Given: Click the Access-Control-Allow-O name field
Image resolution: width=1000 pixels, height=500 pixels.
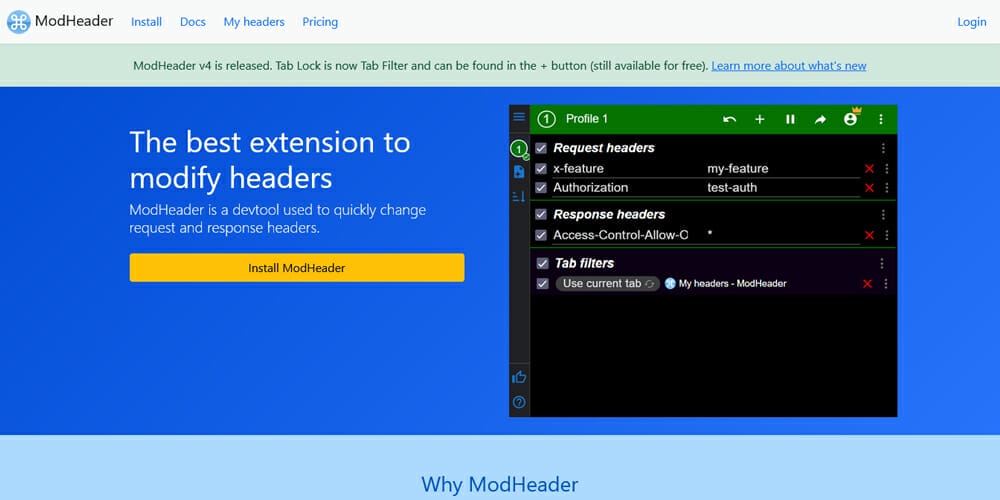Looking at the screenshot, I should pyautogui.click(x=621, y=235).
